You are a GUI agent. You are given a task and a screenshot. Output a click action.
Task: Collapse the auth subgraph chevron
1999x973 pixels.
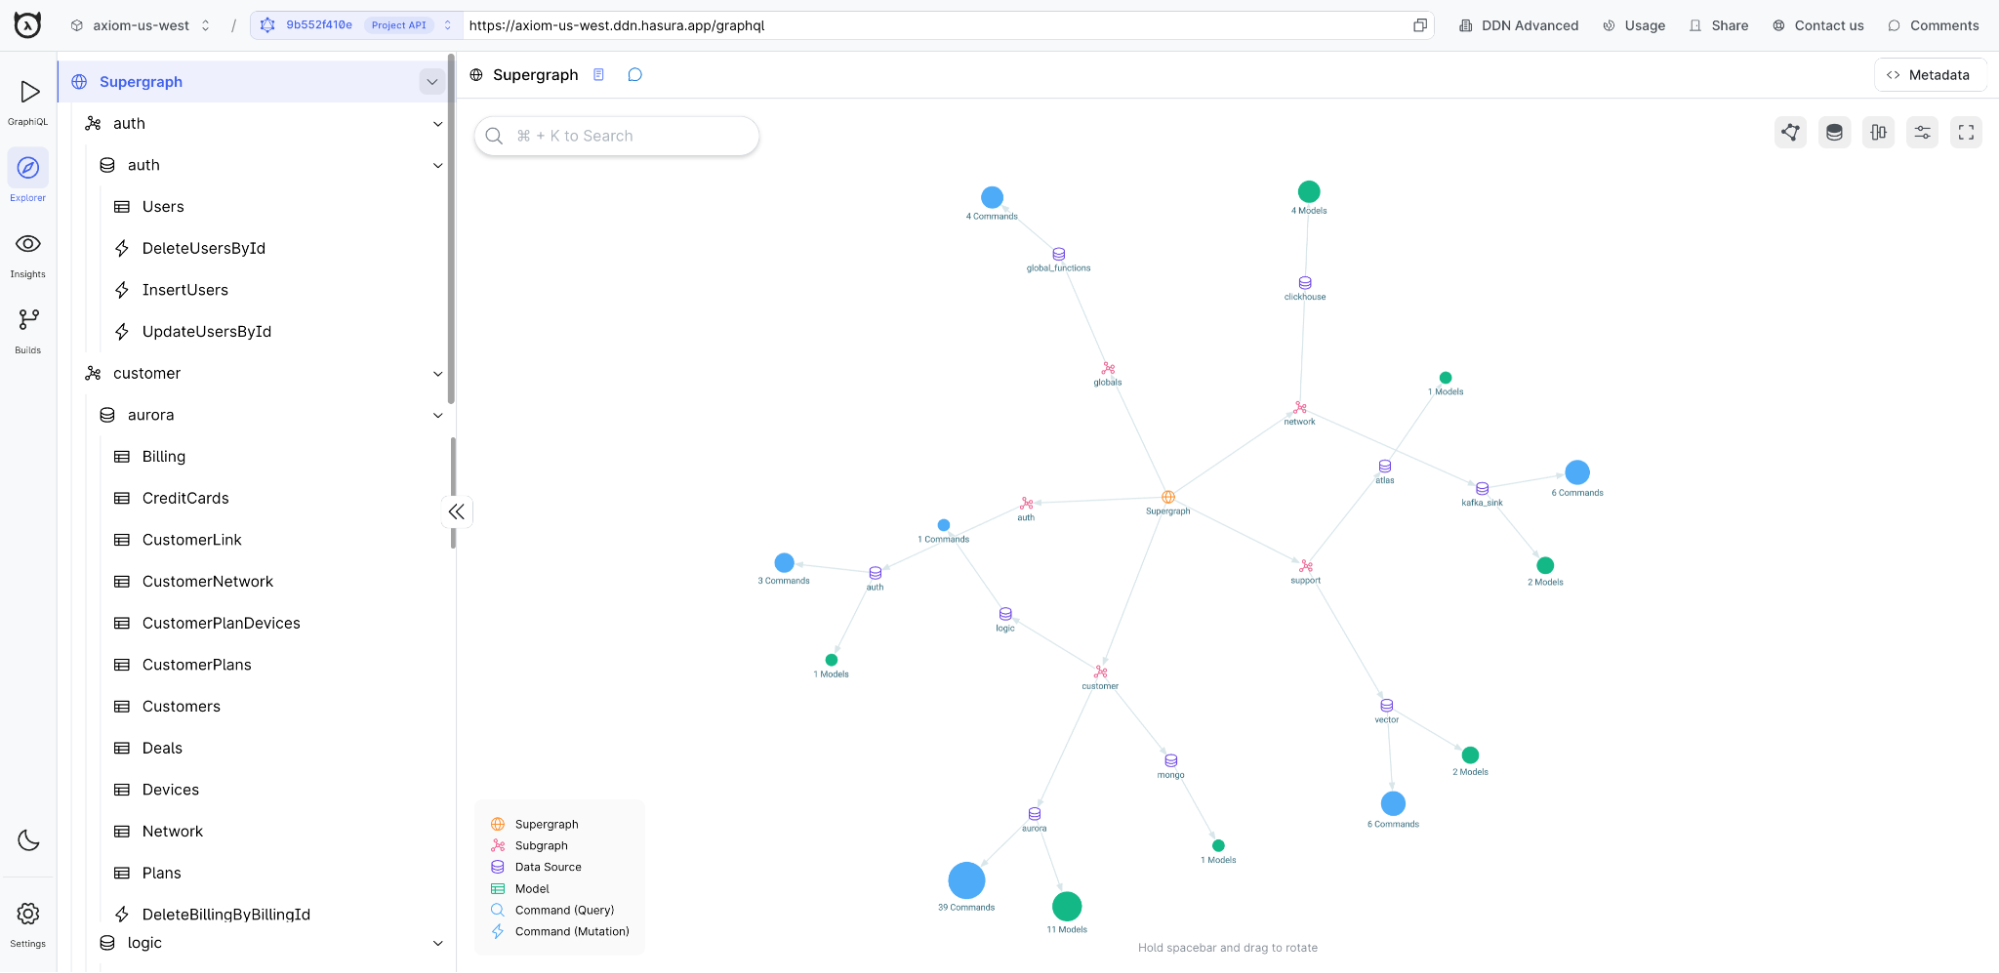[438, 124]
